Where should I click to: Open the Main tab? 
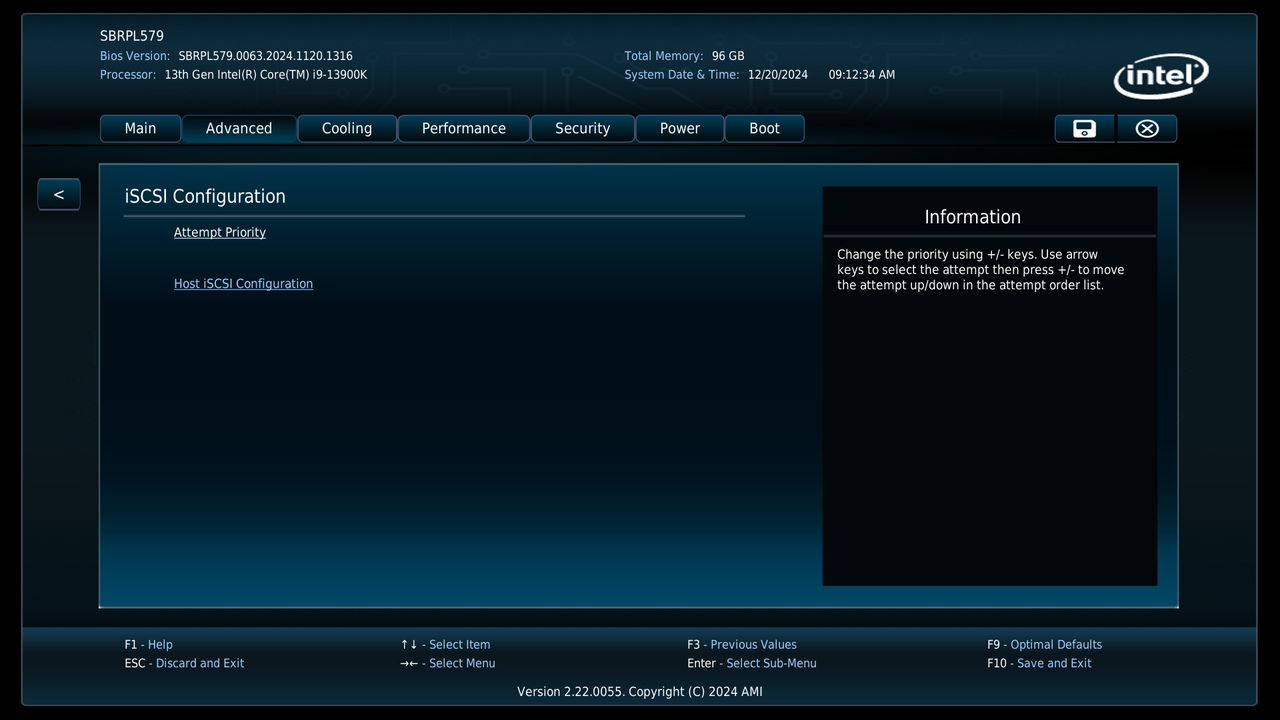point(140,128)
